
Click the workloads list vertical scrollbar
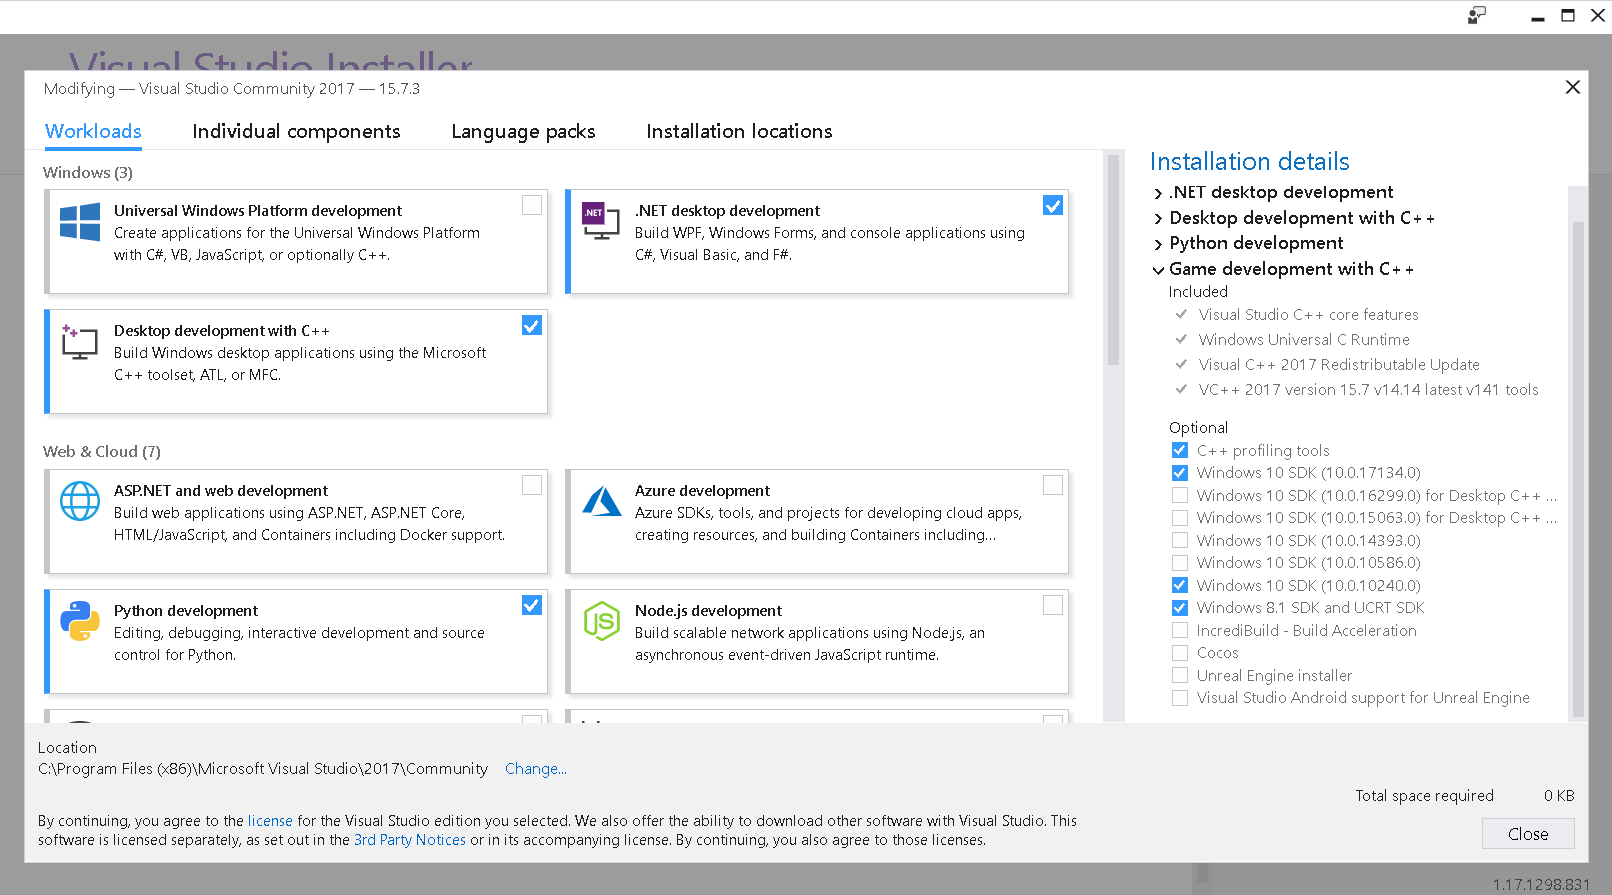1113,260
